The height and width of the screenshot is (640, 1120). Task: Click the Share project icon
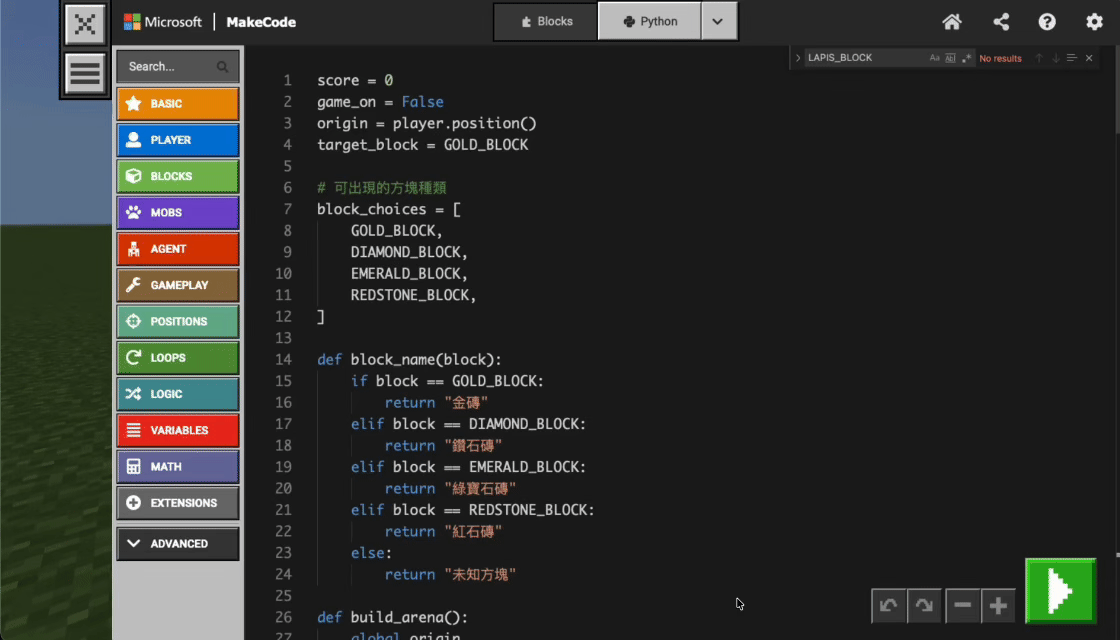(1000, 22)
